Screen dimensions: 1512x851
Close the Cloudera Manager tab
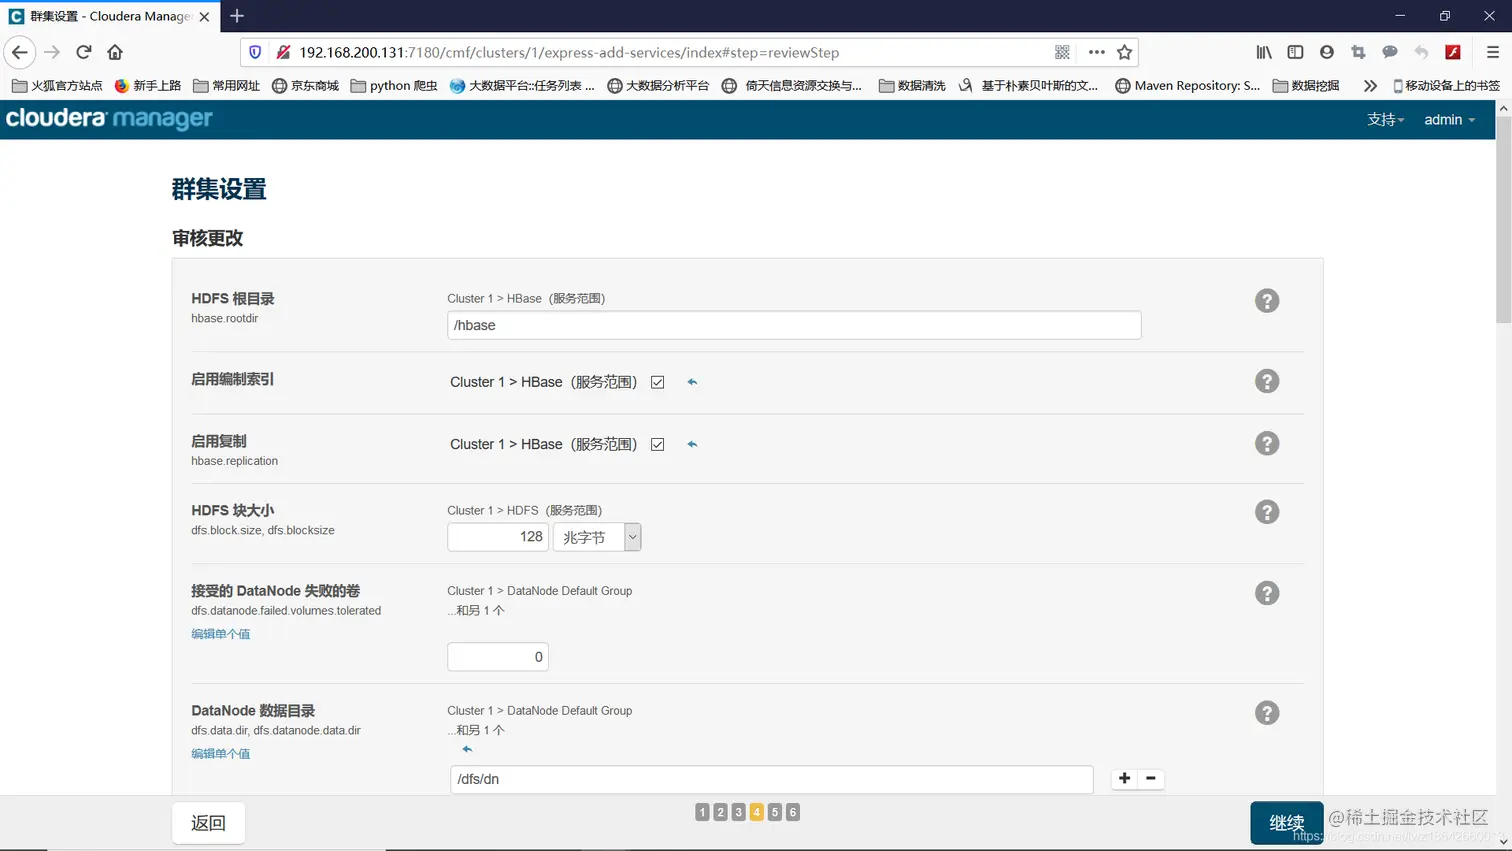pos(204,16)
